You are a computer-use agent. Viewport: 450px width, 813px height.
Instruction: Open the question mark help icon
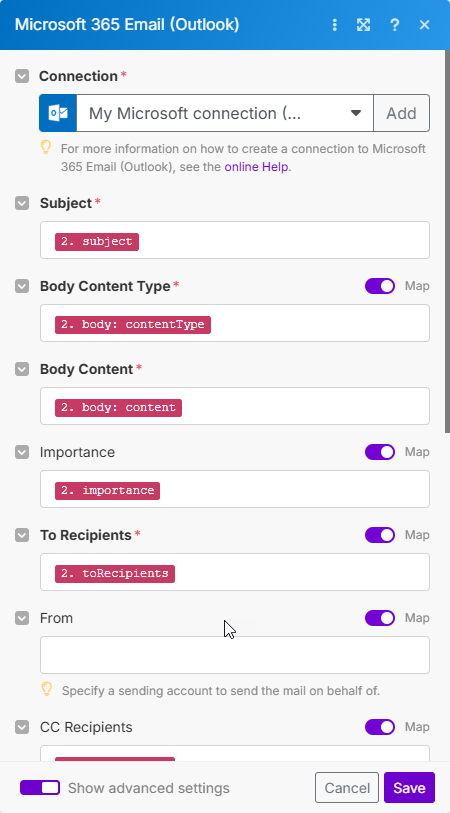coord(395,24)
